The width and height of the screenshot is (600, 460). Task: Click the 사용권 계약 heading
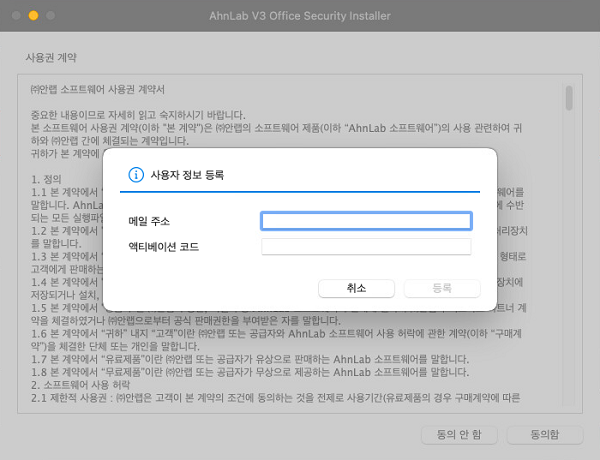(51, 57)
